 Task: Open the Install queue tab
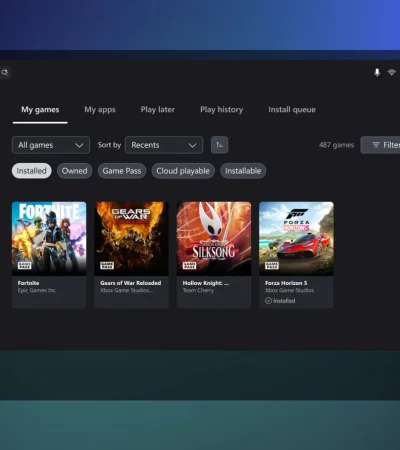[x=292, y=110]
